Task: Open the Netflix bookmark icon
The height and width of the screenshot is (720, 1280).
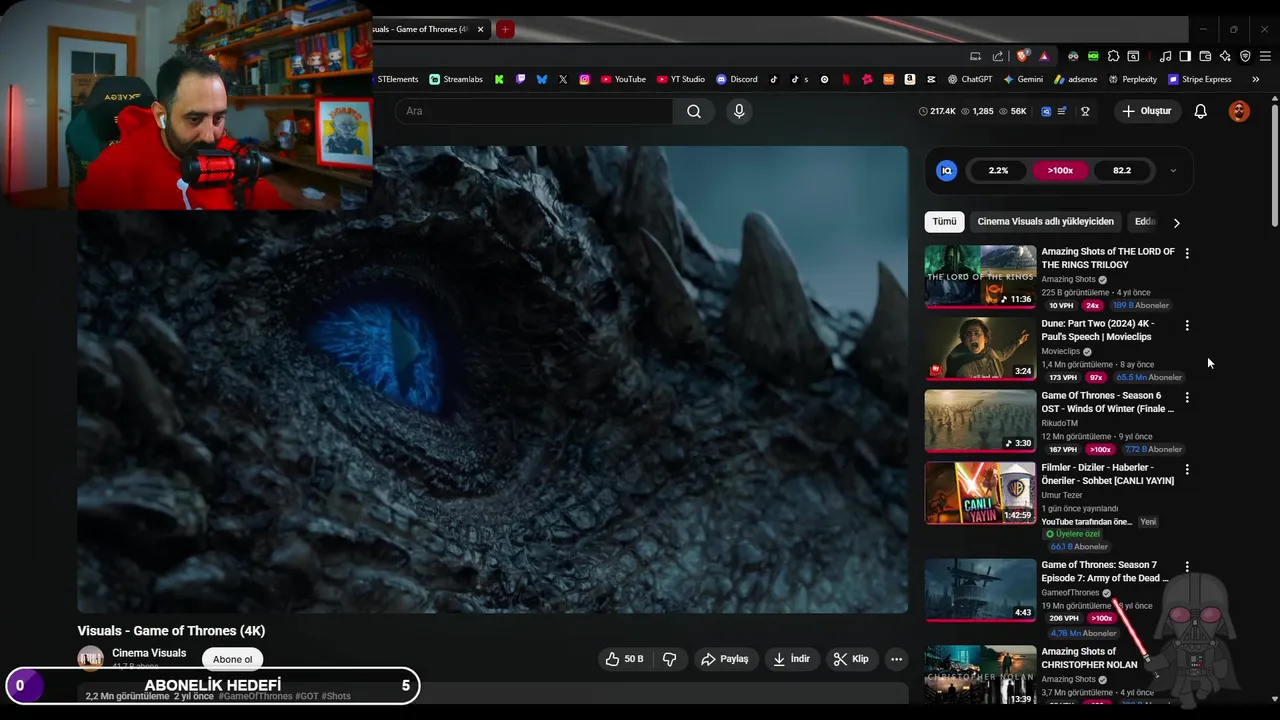Action: [x=846, y=79]
